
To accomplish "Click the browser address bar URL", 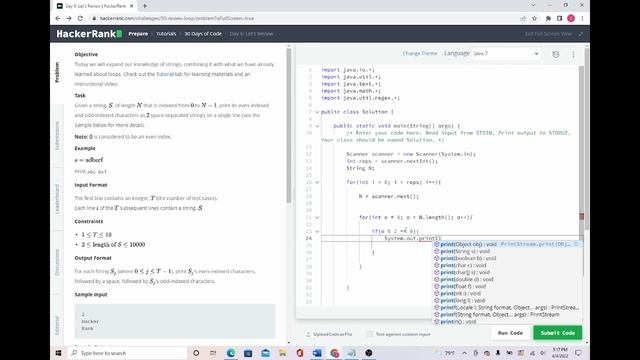I will pyautogui.click(x=176, y=18).
